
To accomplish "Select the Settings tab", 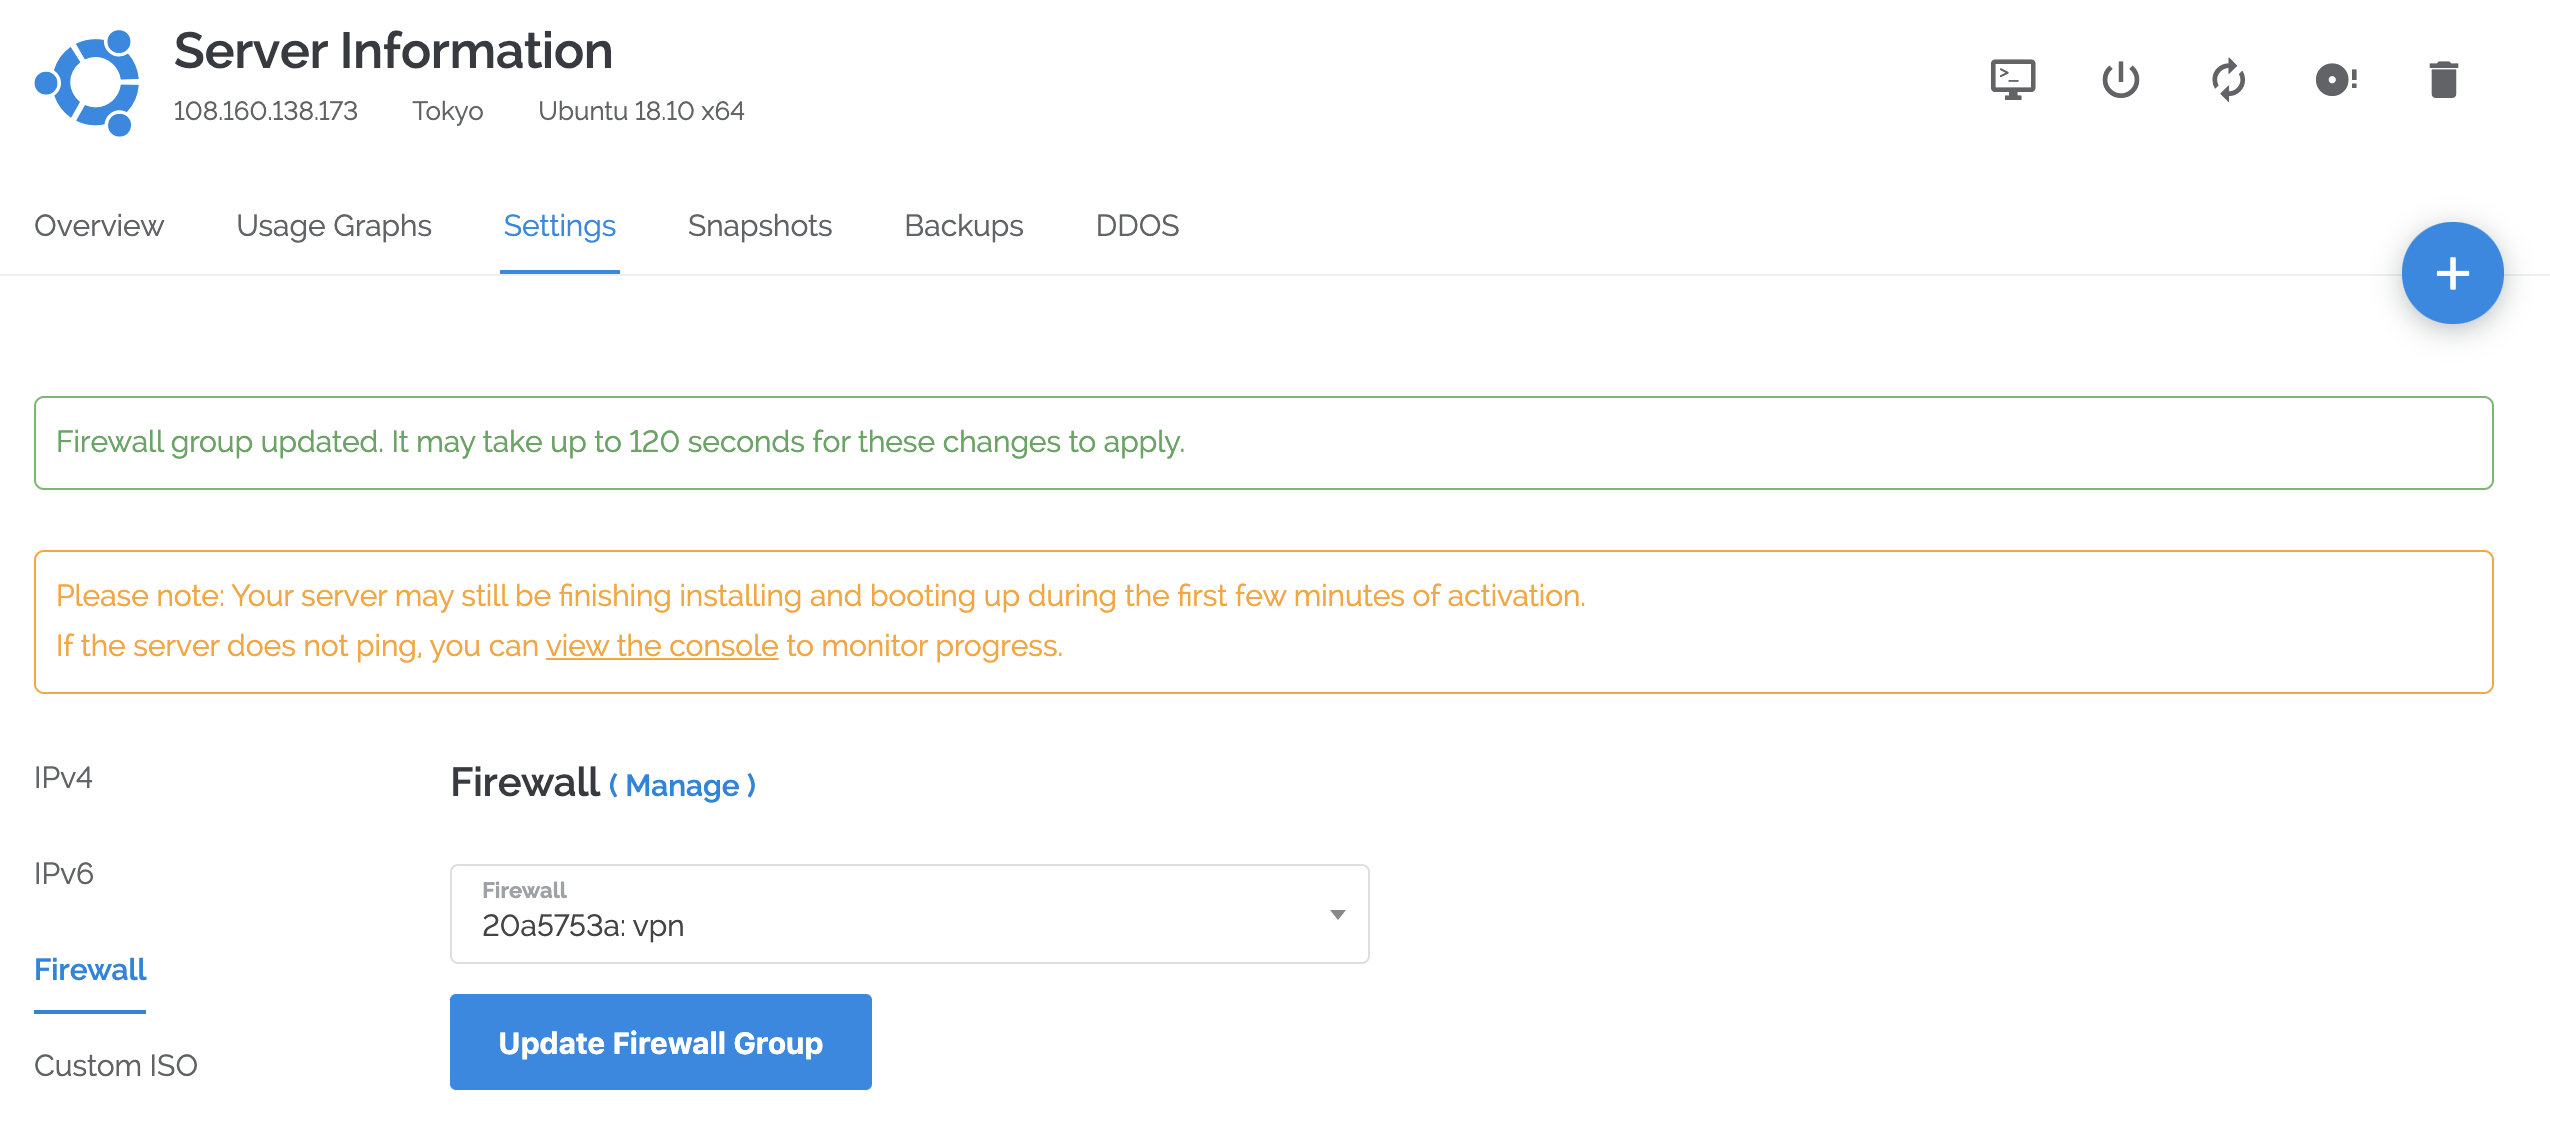I will point(560,226).
